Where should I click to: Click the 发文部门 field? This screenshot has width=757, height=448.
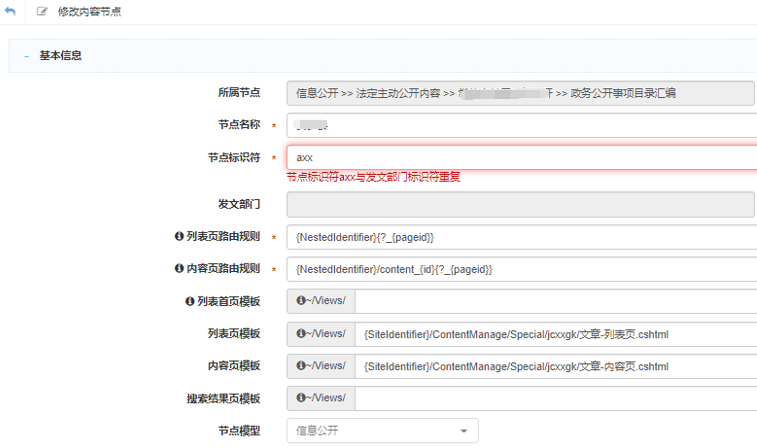pos(520,205)
